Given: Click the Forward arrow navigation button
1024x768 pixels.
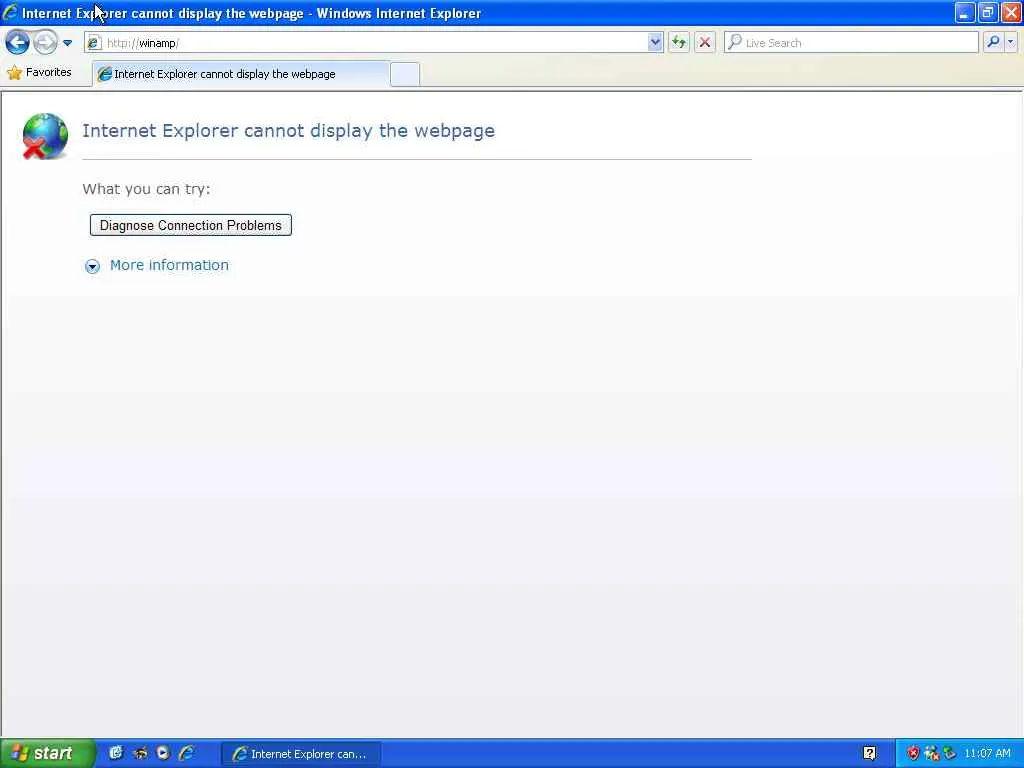Looking at the screenshot, I should pos(45,43).
